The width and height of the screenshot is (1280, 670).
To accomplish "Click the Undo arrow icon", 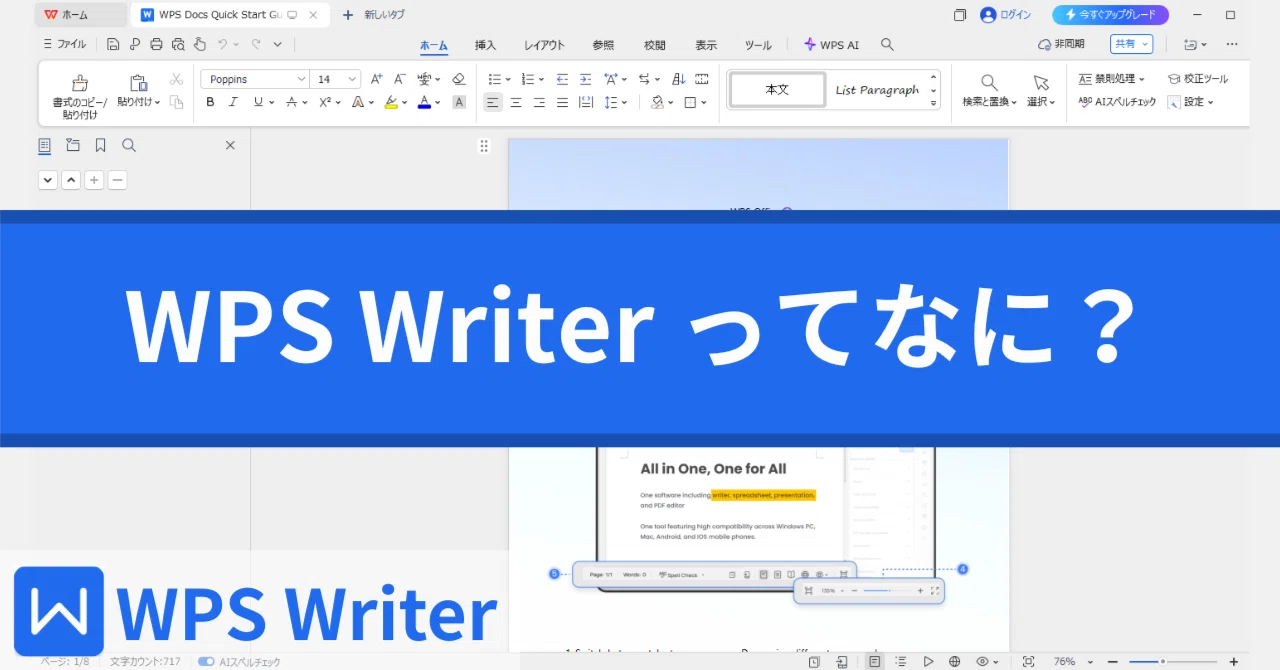I will click(223, 44).
